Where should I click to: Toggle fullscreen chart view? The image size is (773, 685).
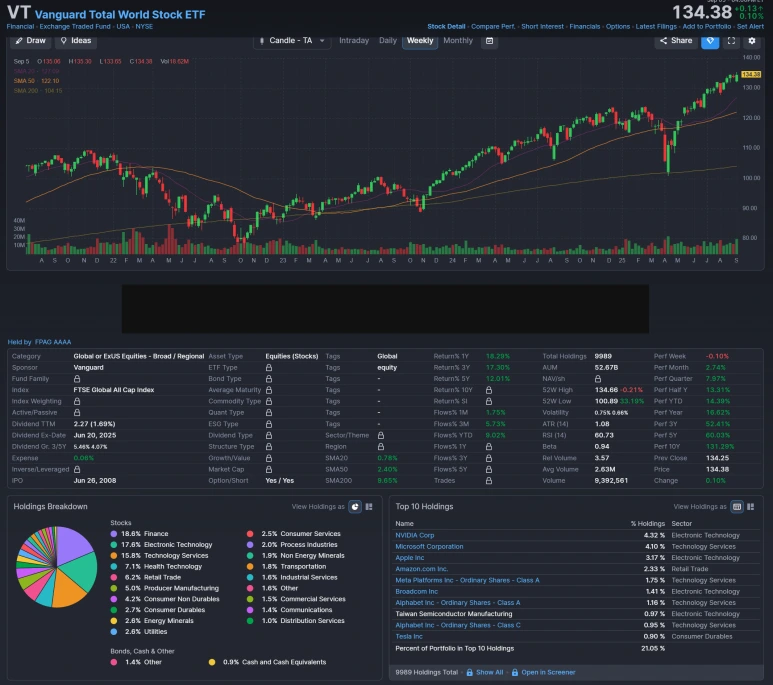coord(732,41)
